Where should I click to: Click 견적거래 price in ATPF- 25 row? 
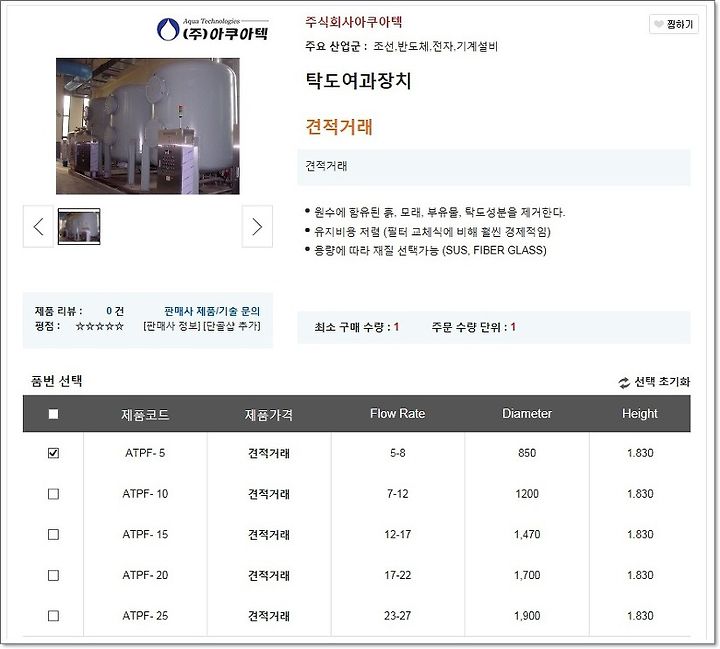pos(269,615)
